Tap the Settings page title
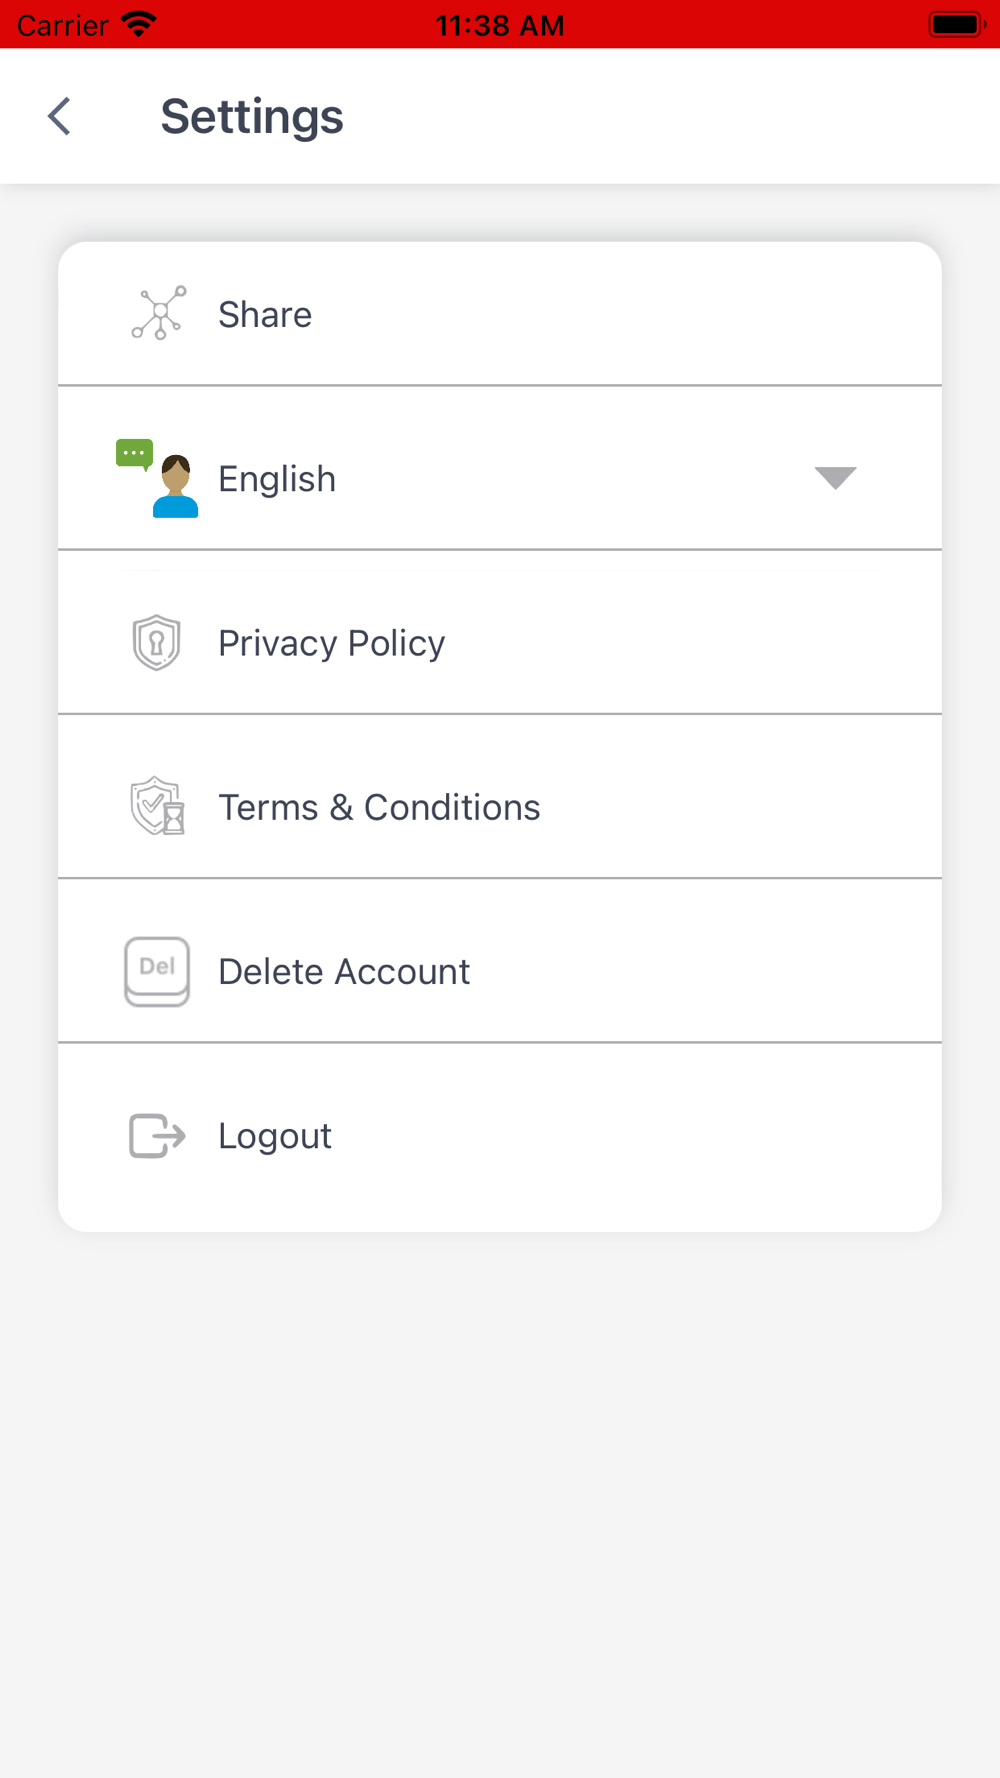The width and height of the screenshot is (1000, 1778). tap(252, 116)
